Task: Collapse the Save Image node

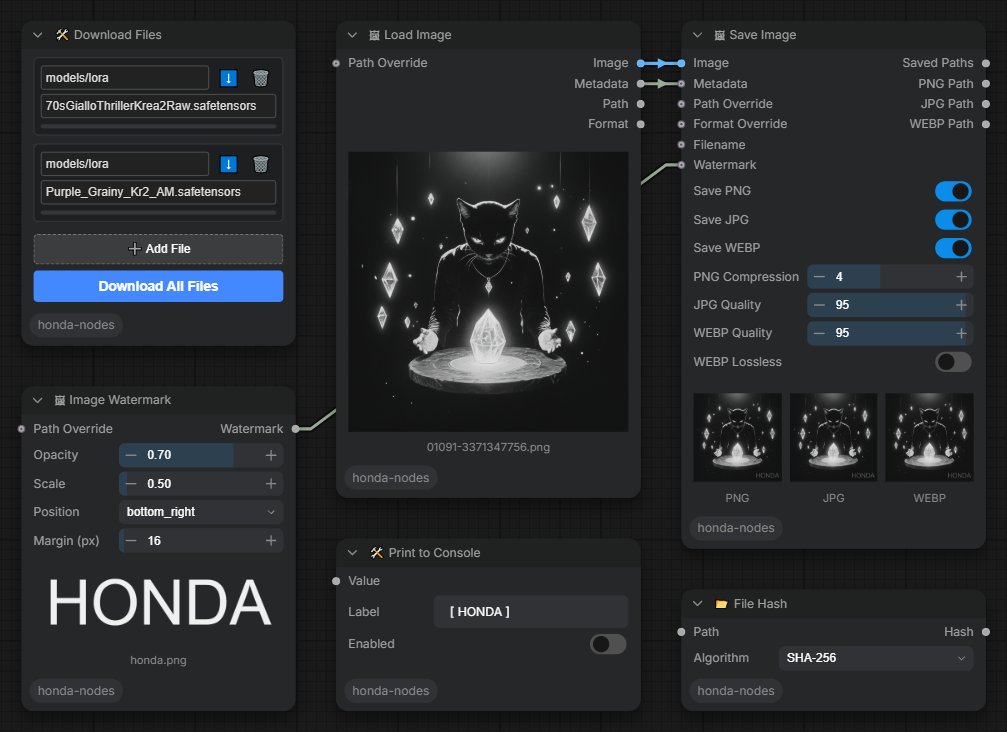Action: click(697, 35)
